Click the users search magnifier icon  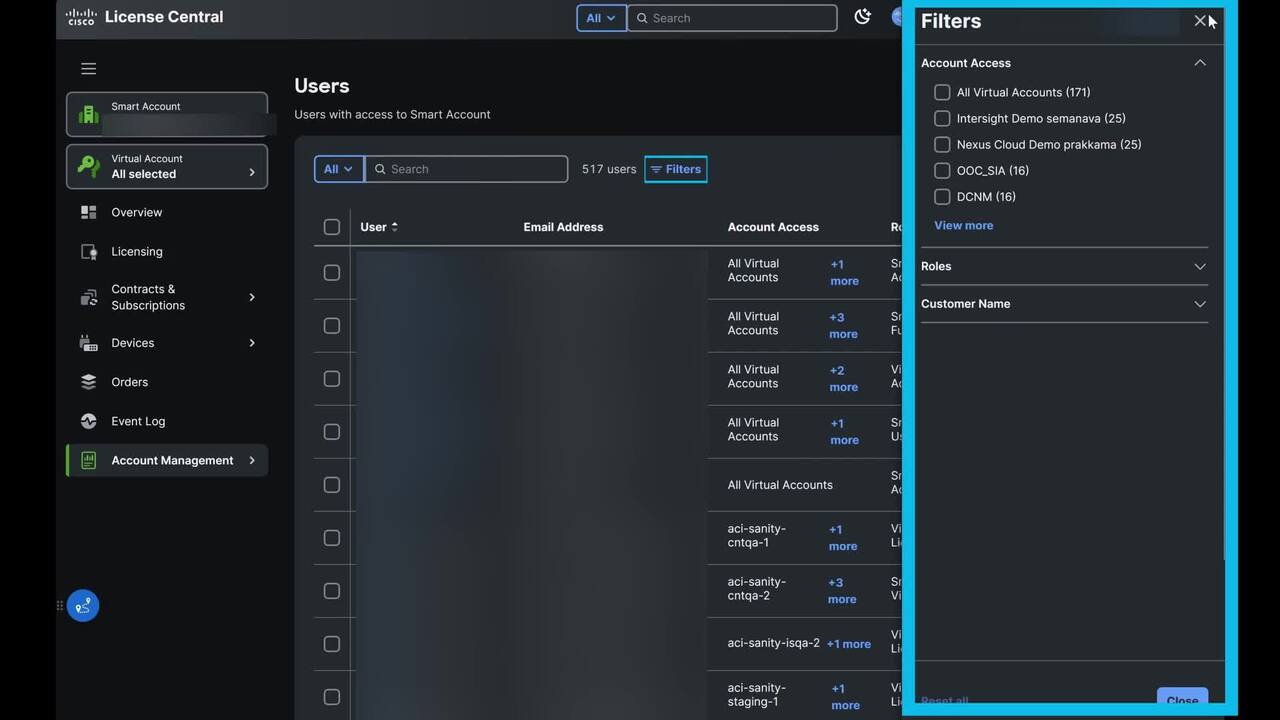click(x=380, y=169)
